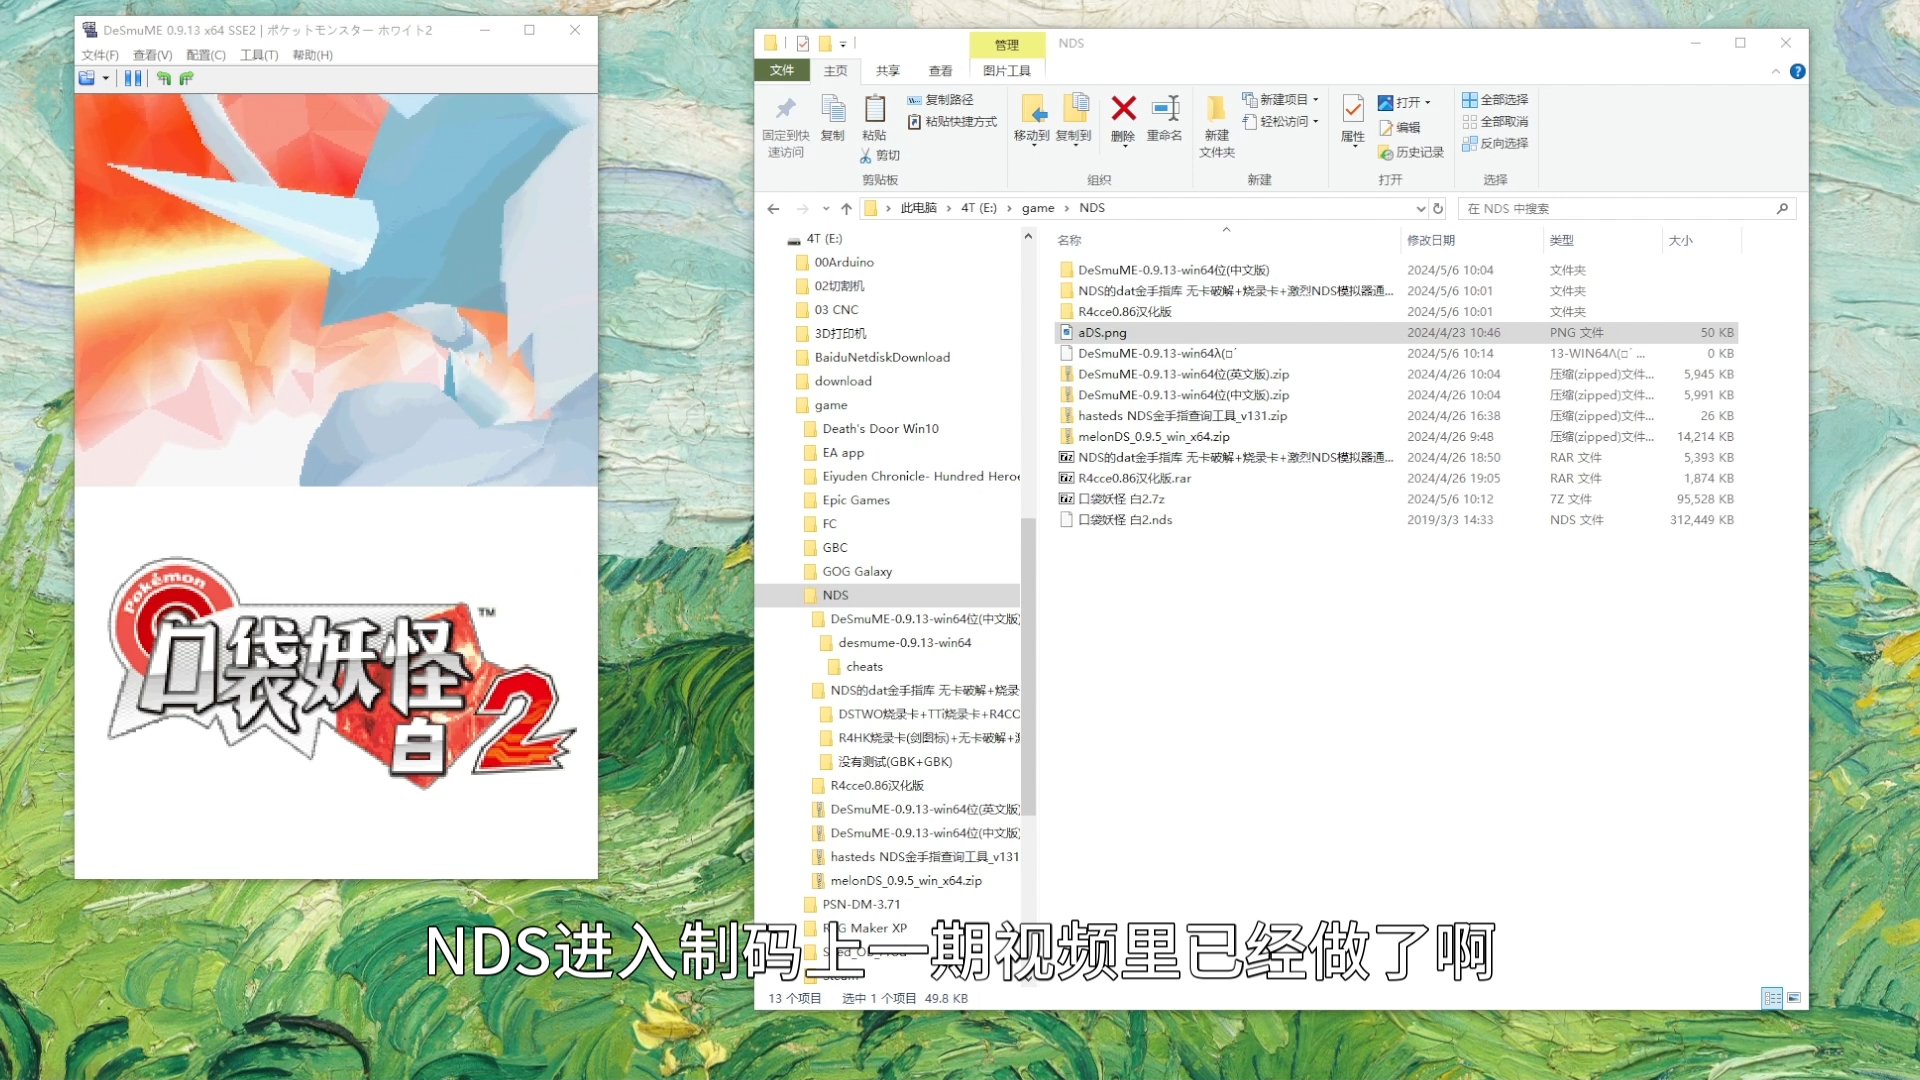Click 此电脑 in address breadcrumb
1920x1080 pixels.
click(x=919, y=208)
